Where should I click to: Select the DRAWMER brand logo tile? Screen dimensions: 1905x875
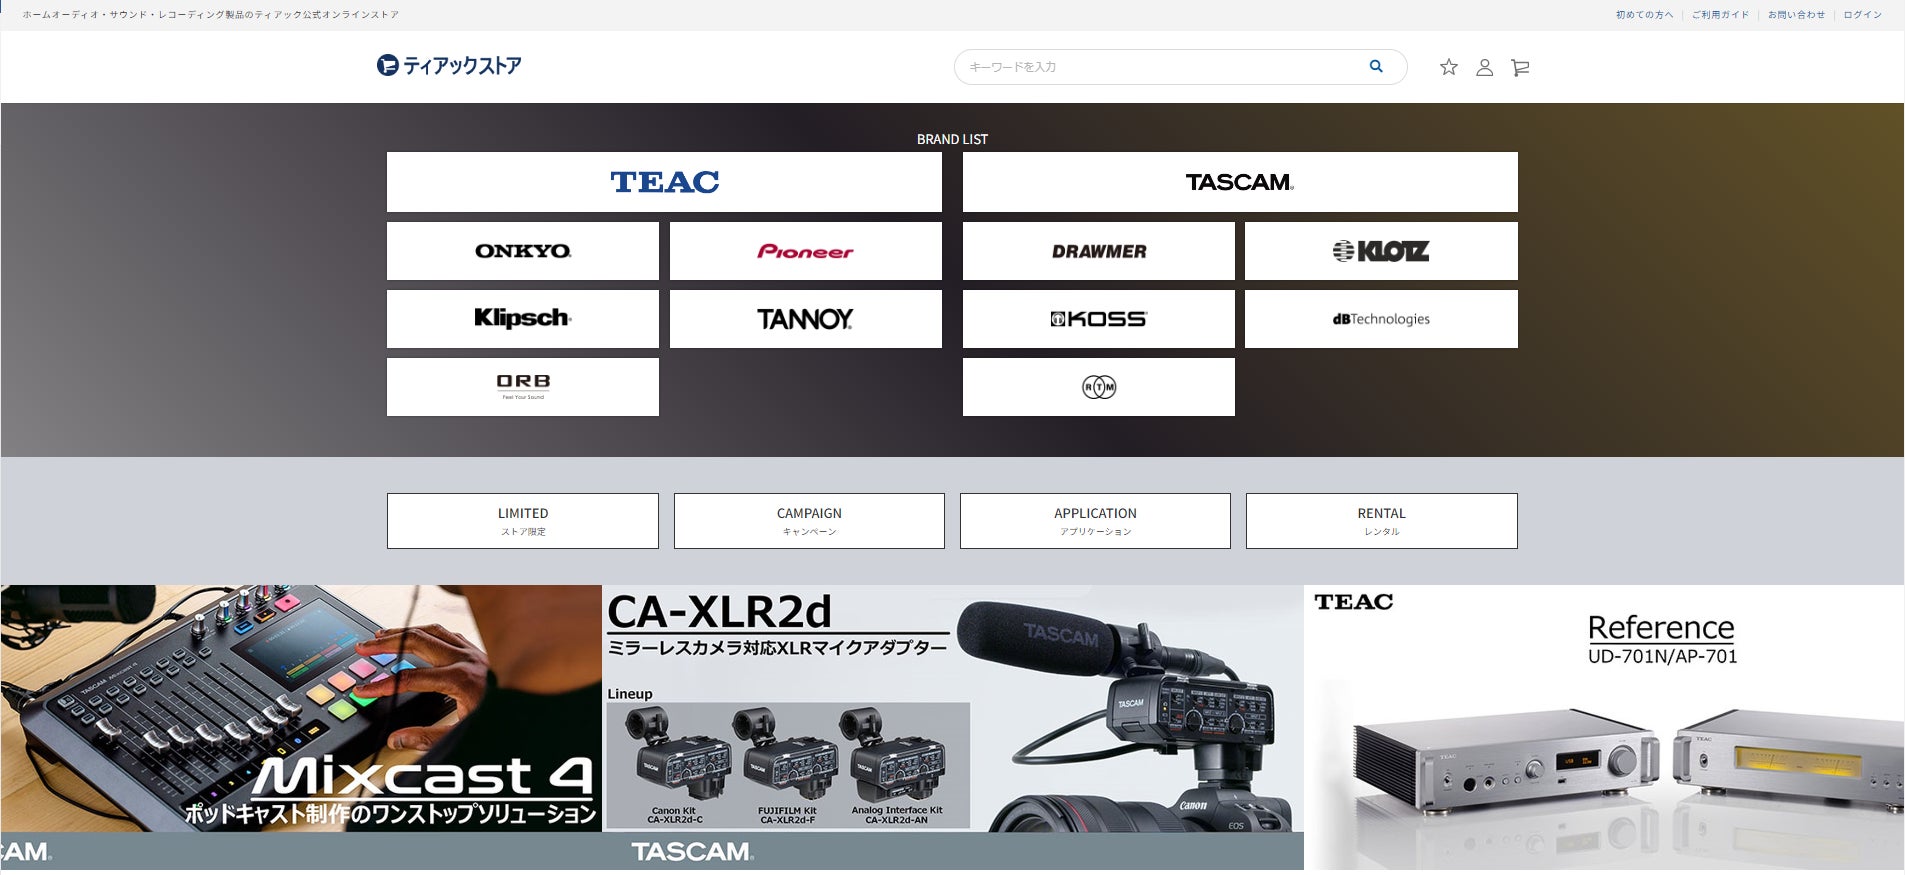[1099, 251]
